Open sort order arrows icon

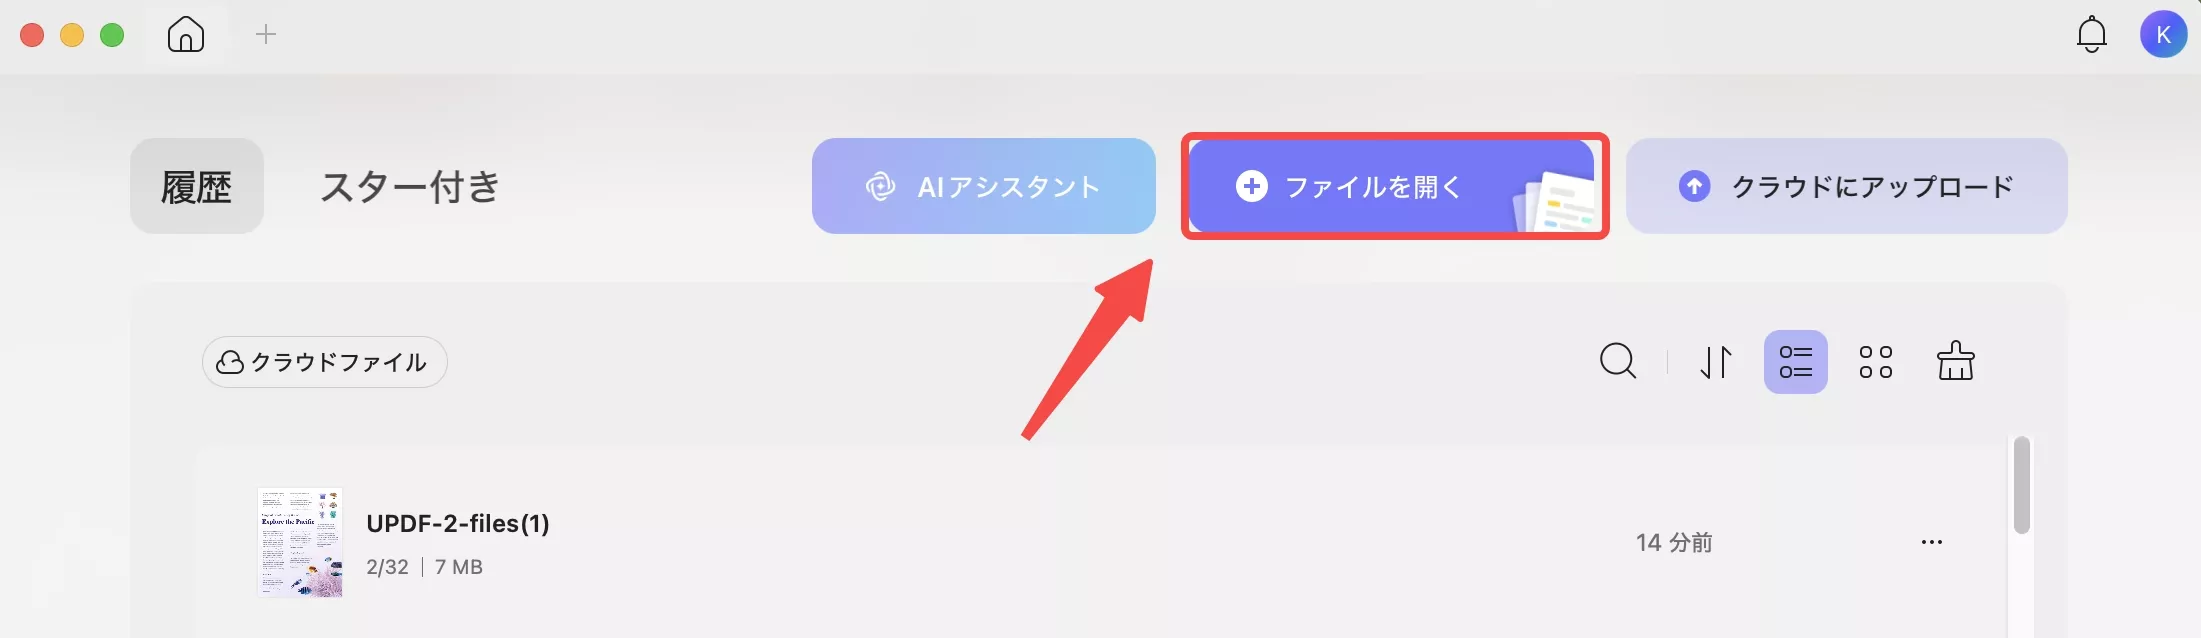click(1716, 361)
